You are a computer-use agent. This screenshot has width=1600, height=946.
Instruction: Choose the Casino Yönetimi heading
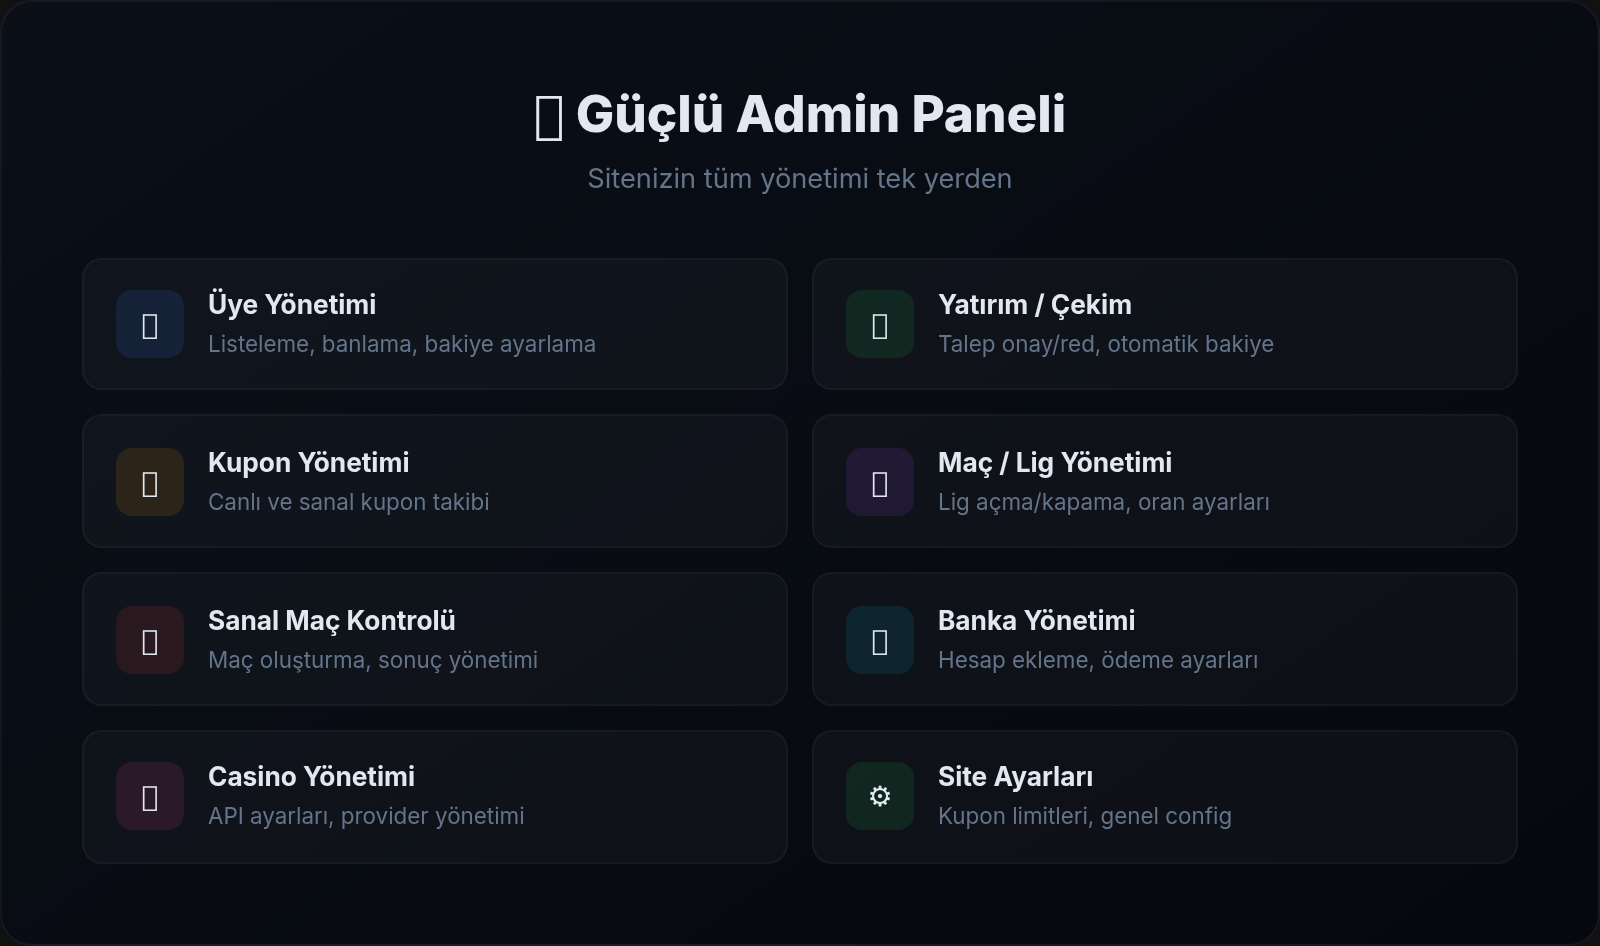(x=311, y=776)
